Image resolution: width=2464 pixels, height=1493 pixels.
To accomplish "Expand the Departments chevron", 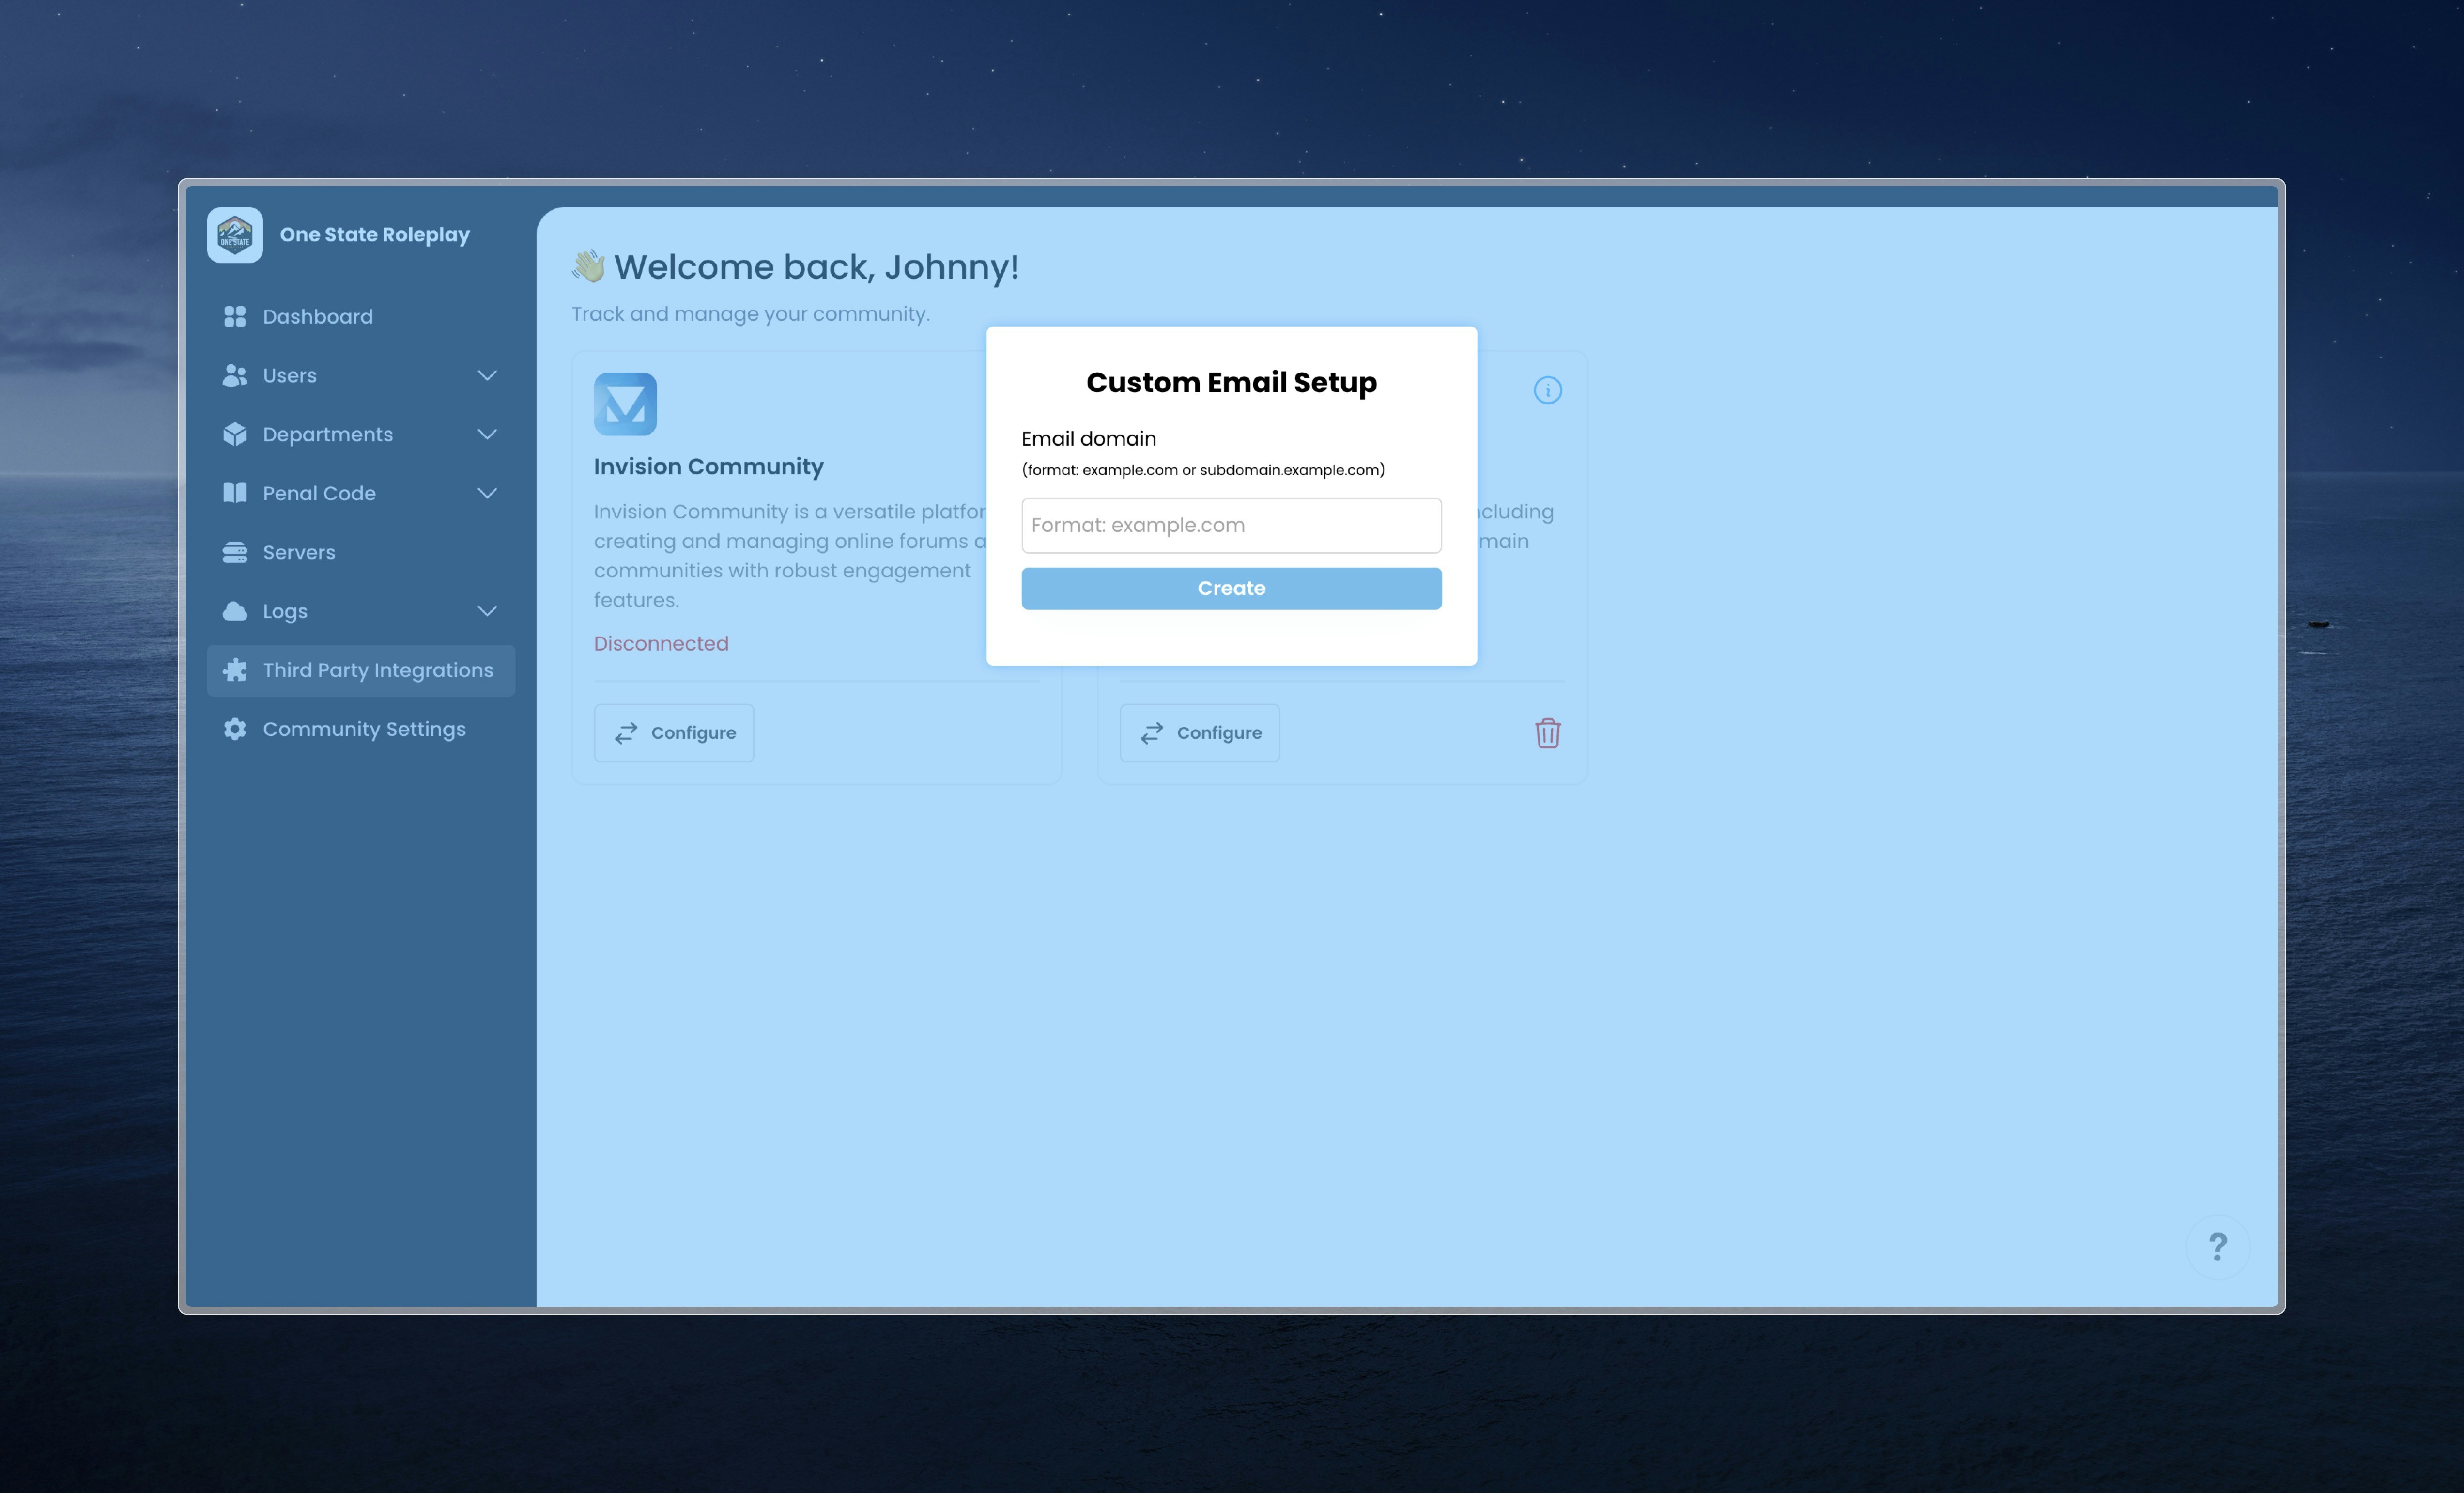I will (x=487, y=434).
